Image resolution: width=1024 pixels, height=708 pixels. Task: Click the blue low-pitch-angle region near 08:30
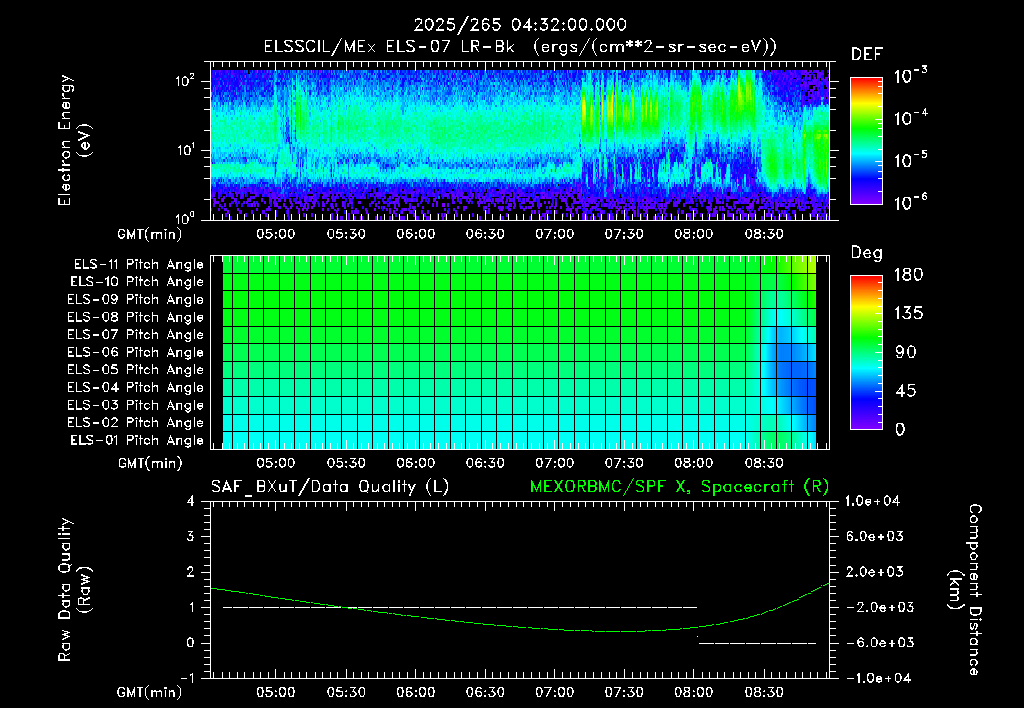792,370
